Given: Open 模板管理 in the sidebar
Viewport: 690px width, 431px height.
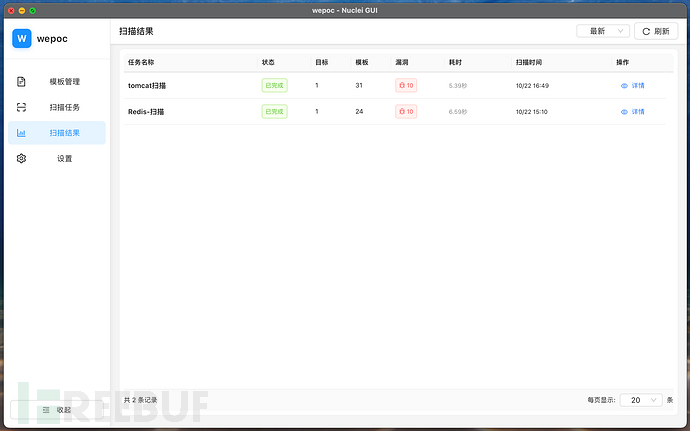Looking at the screenshot, I should (x=57, y=81).
